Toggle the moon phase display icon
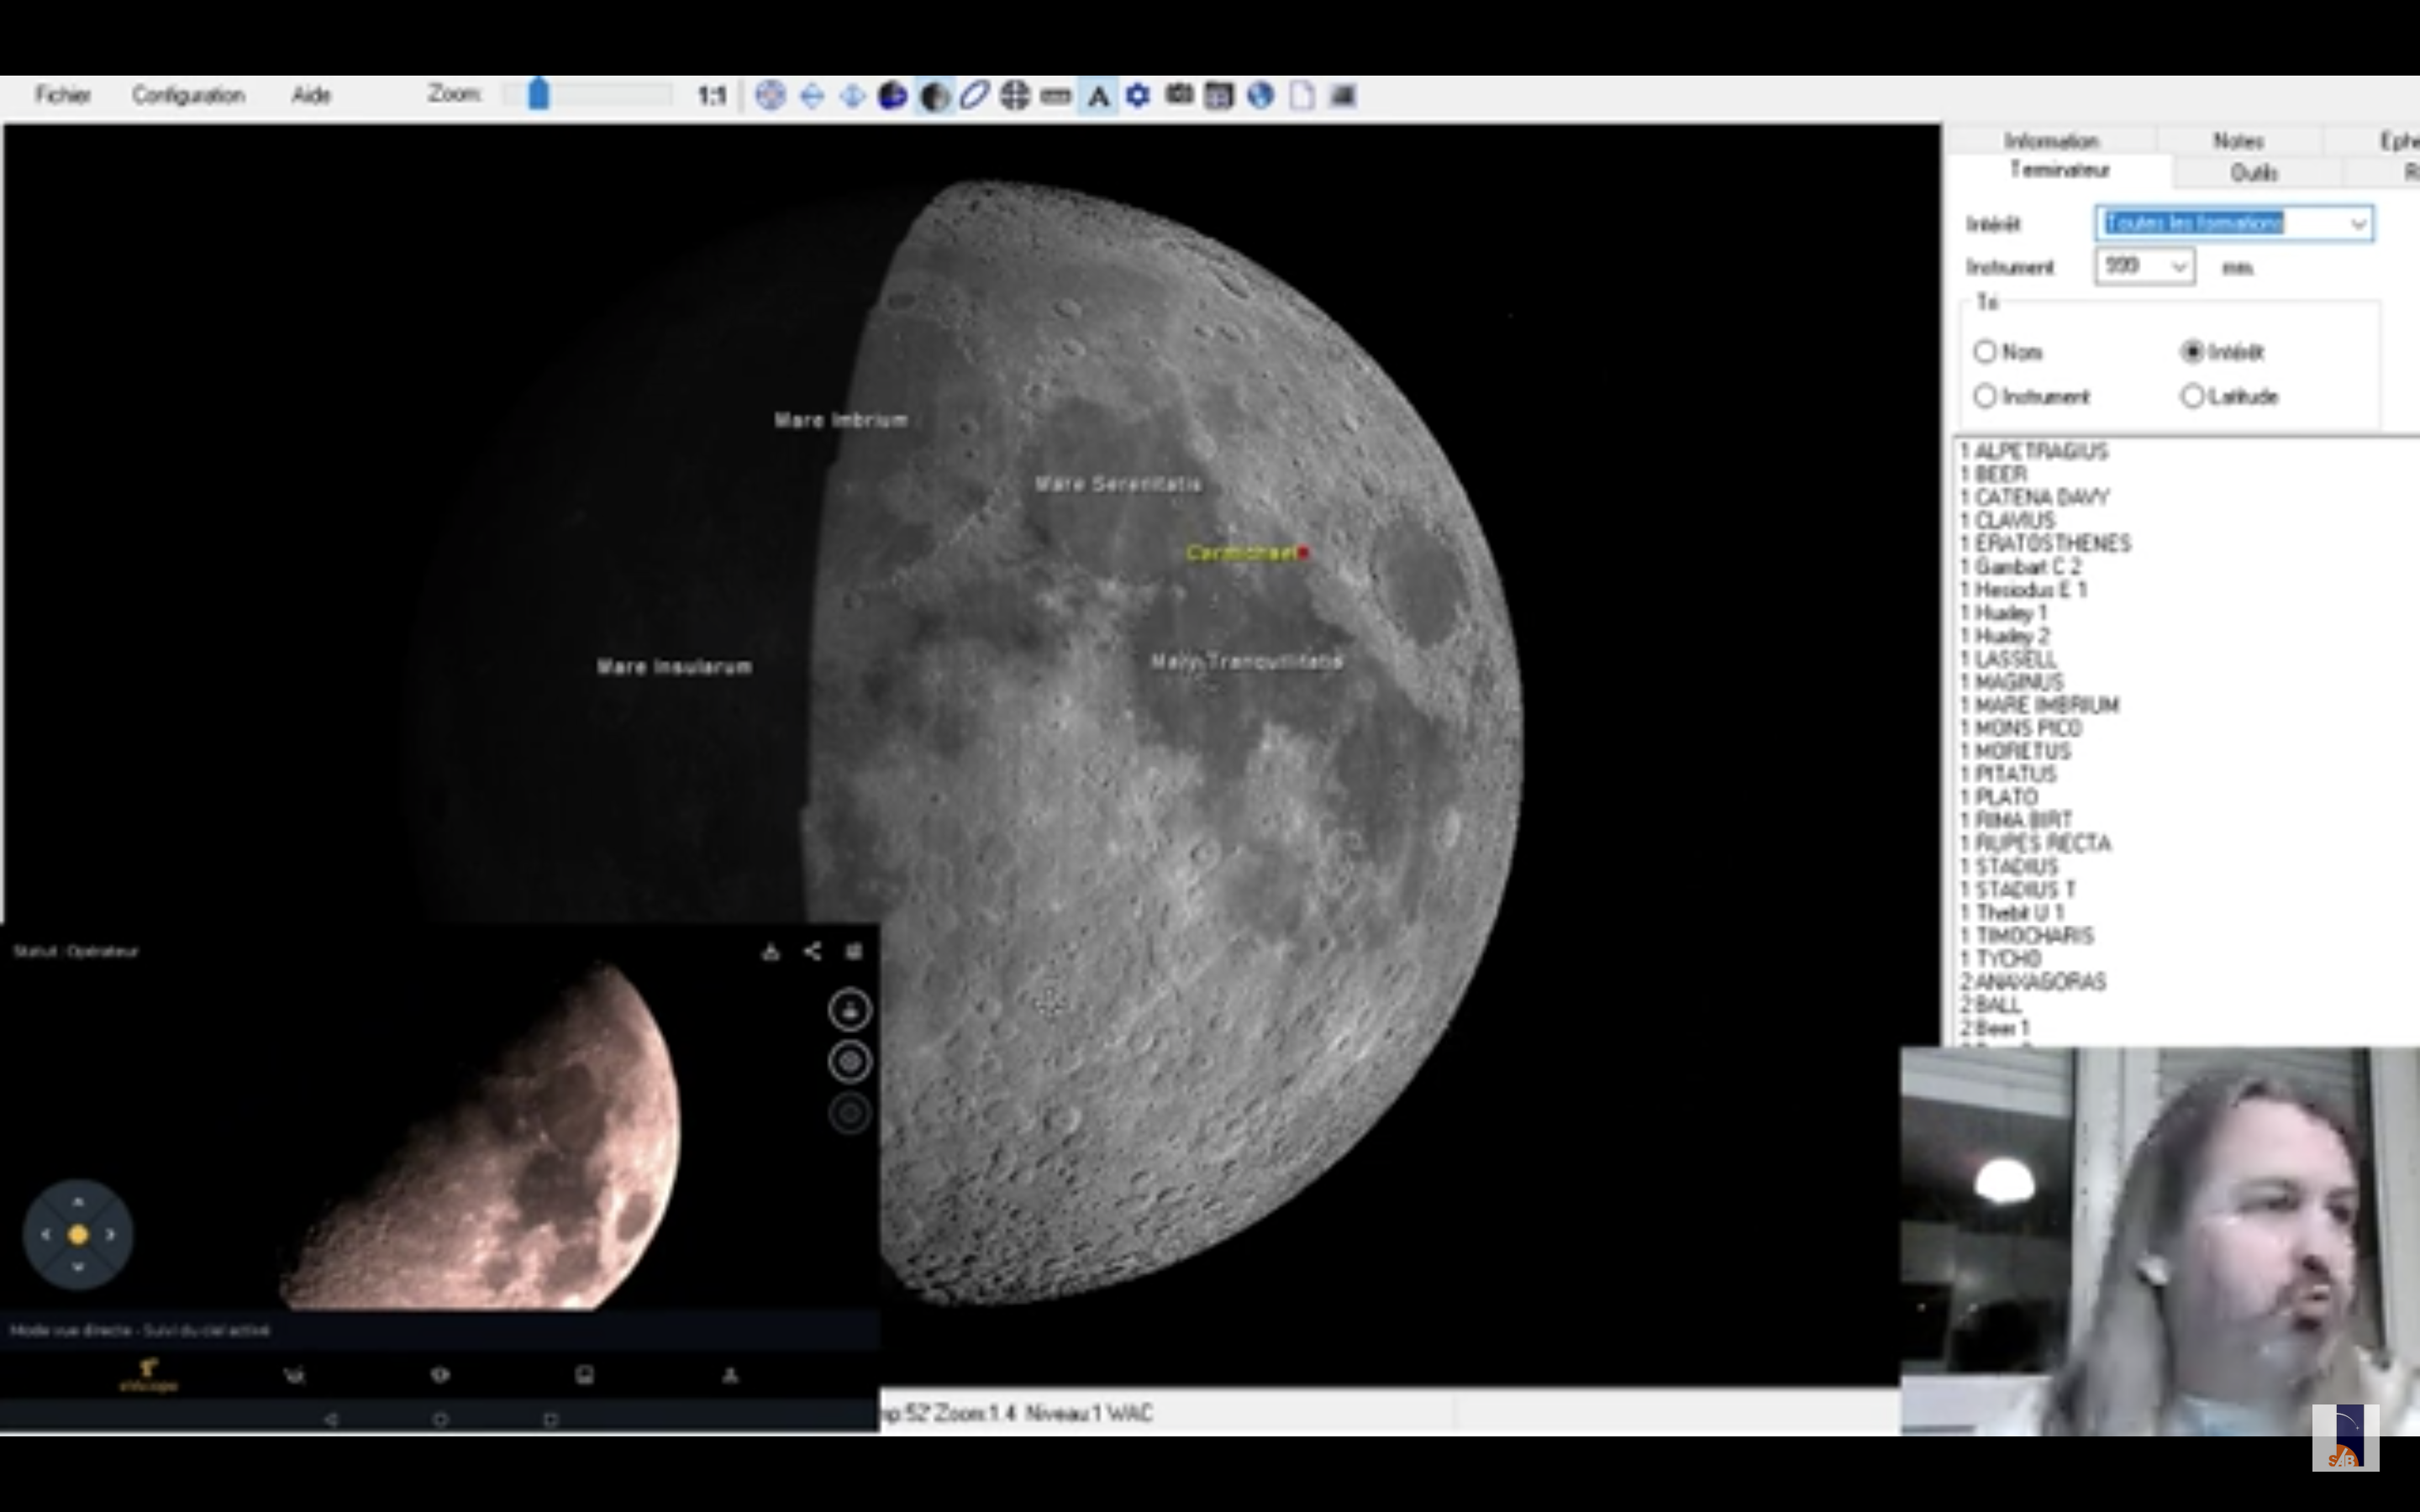The height and width of the screenshot is (1512, 2420). [x=934, y=96]
